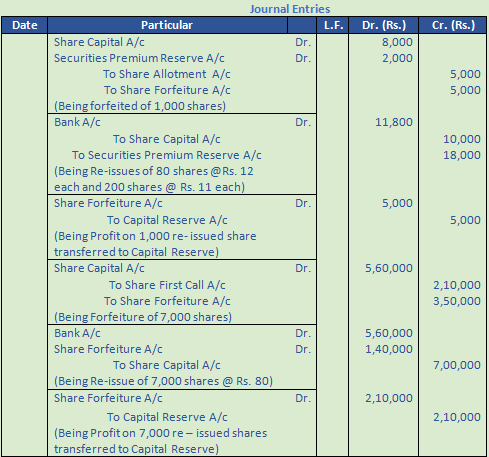This screenshot has width=489, height=457.
Task: Select the 2,10,000 Share Forfeiture debit amount
Action: click(x=389, y=398)
